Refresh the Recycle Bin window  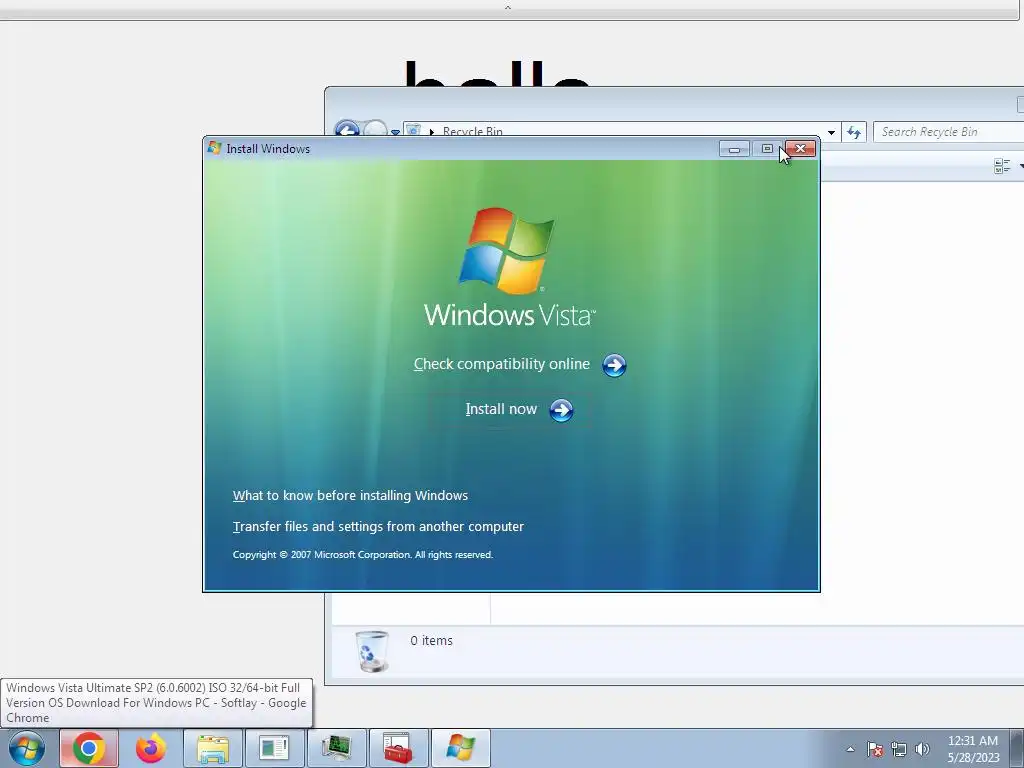coord(854,133)
